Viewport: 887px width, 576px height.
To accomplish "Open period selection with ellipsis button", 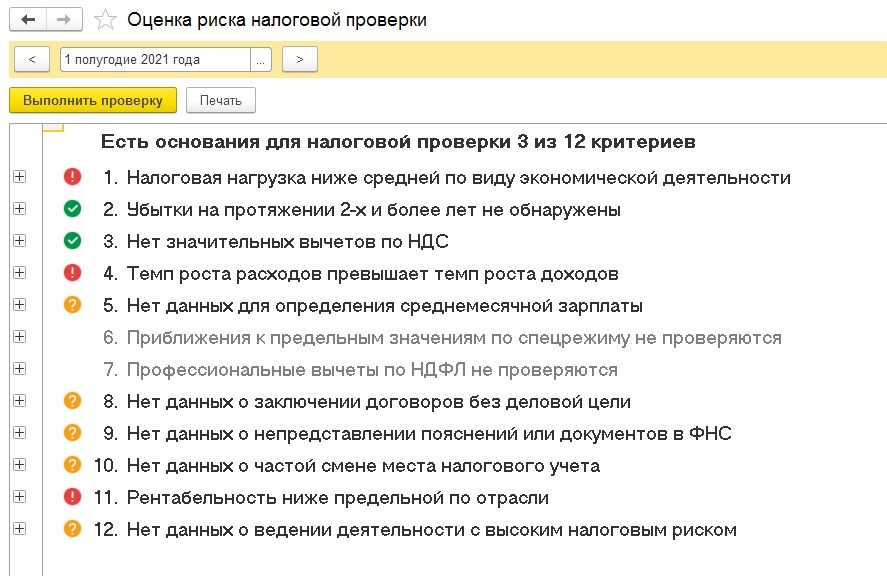I will coord(261,59).
